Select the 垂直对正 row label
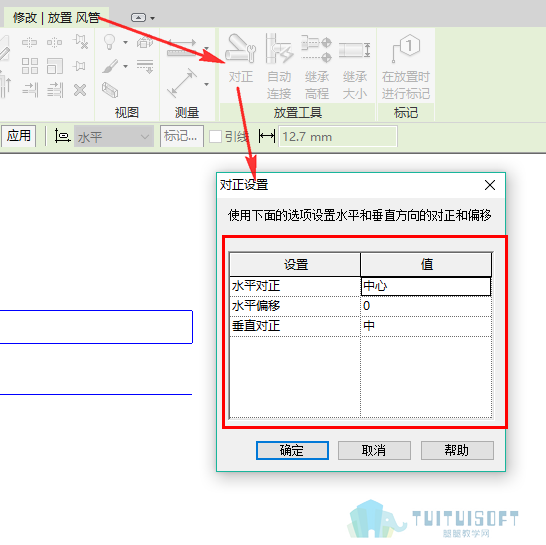 click(256, 326)
